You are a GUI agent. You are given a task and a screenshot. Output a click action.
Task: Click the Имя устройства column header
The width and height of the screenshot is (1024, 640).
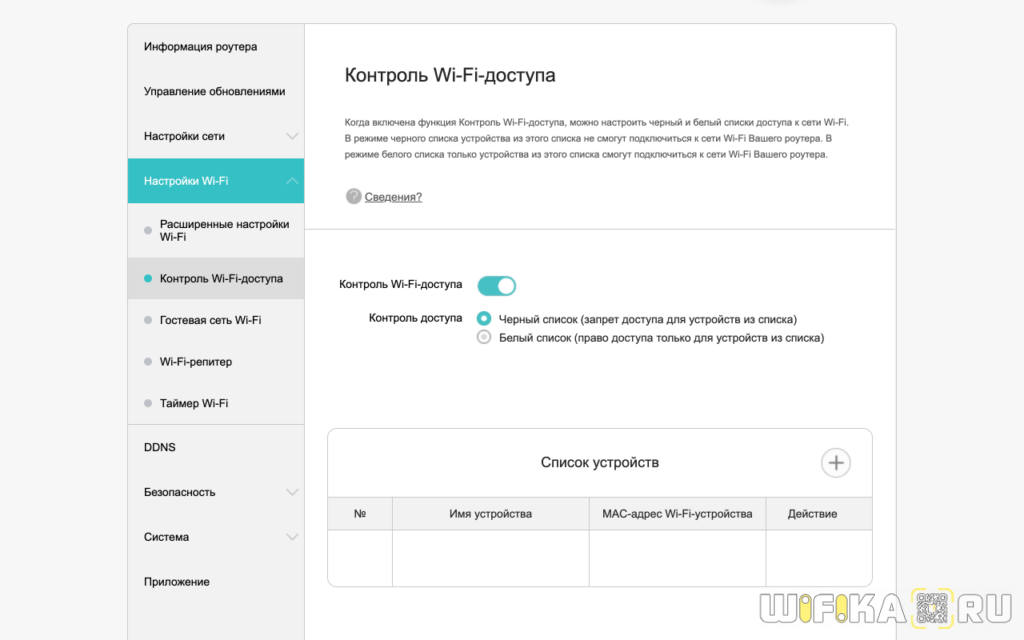pyautogui.click(x=490, y=514)
